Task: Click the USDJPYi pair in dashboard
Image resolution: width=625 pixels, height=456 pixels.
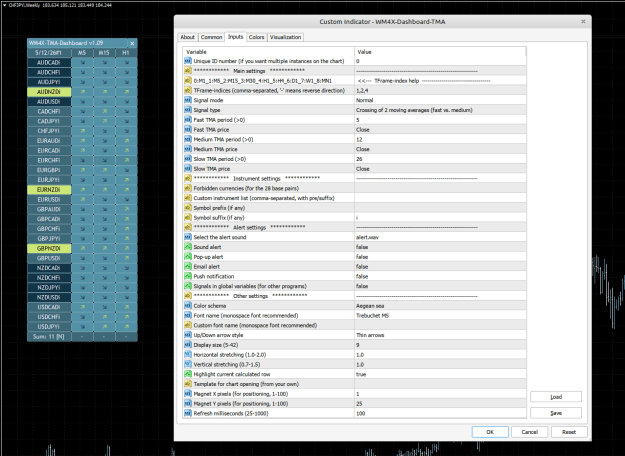Action: pyautogui.click(x=49, y=326)
